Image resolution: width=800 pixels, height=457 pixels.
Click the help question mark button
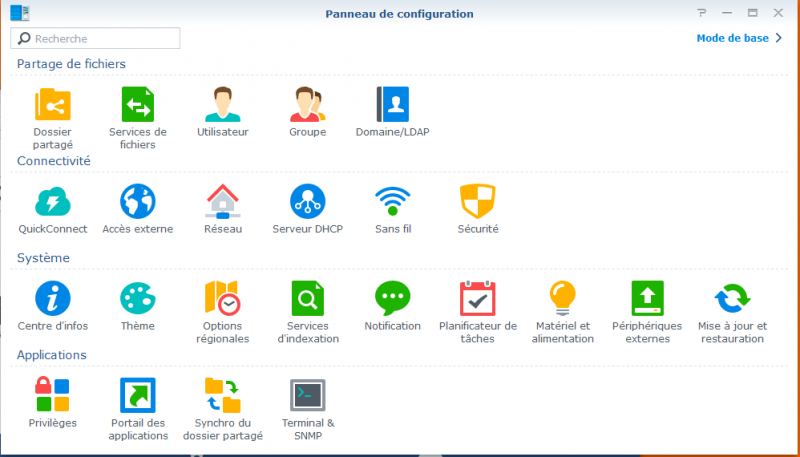click(x=702, y=13)
